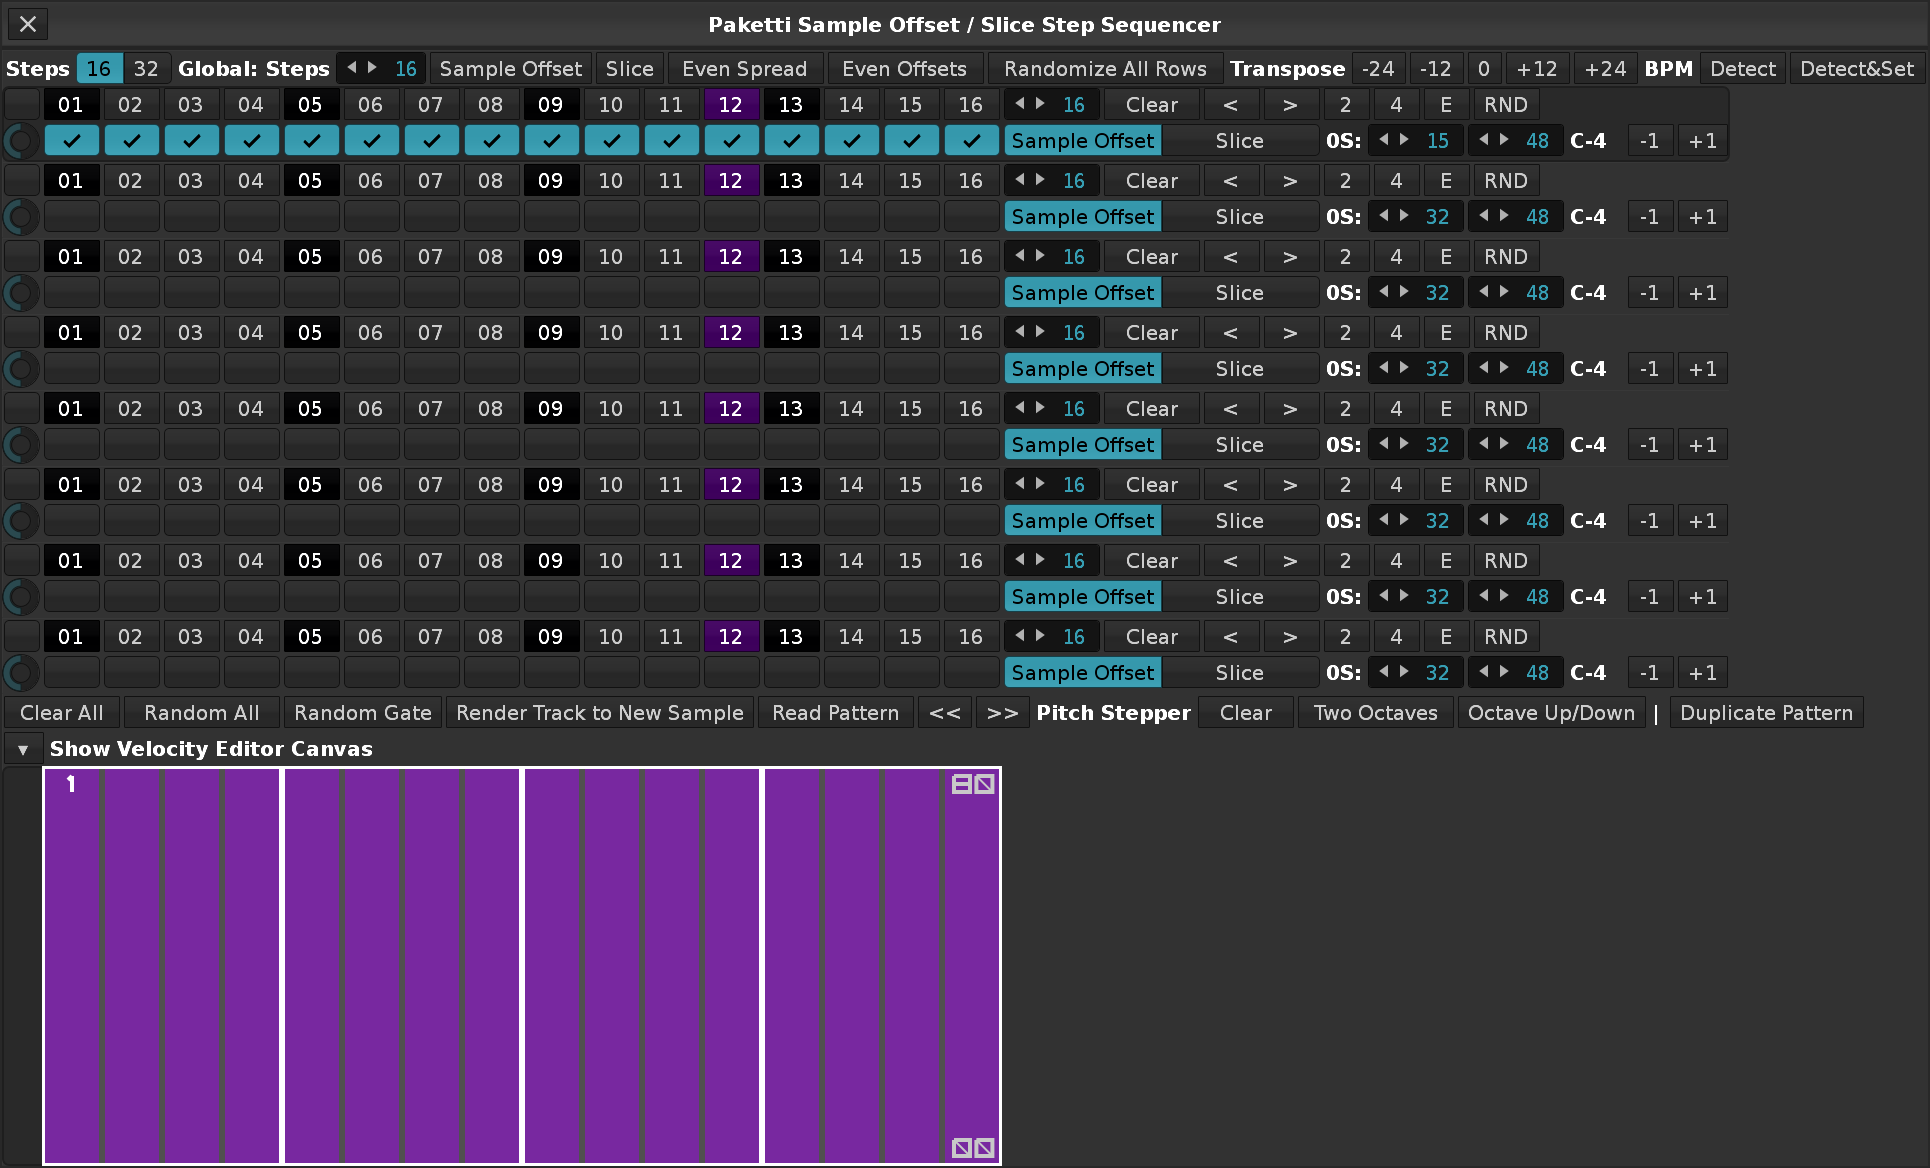Click Octave Up/Down button
Image resolution: width=1930 pixels, height=1168 pixels.
(x=1551, y=713)
